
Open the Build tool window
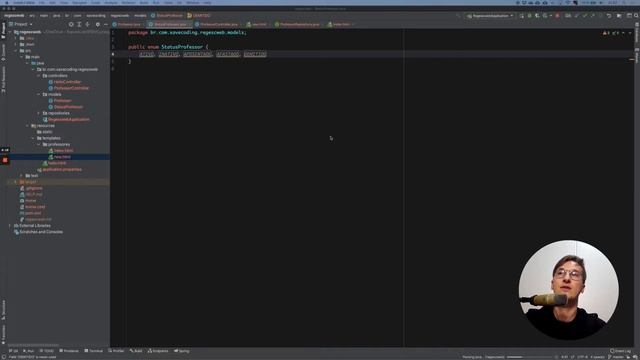click(136, 351)
